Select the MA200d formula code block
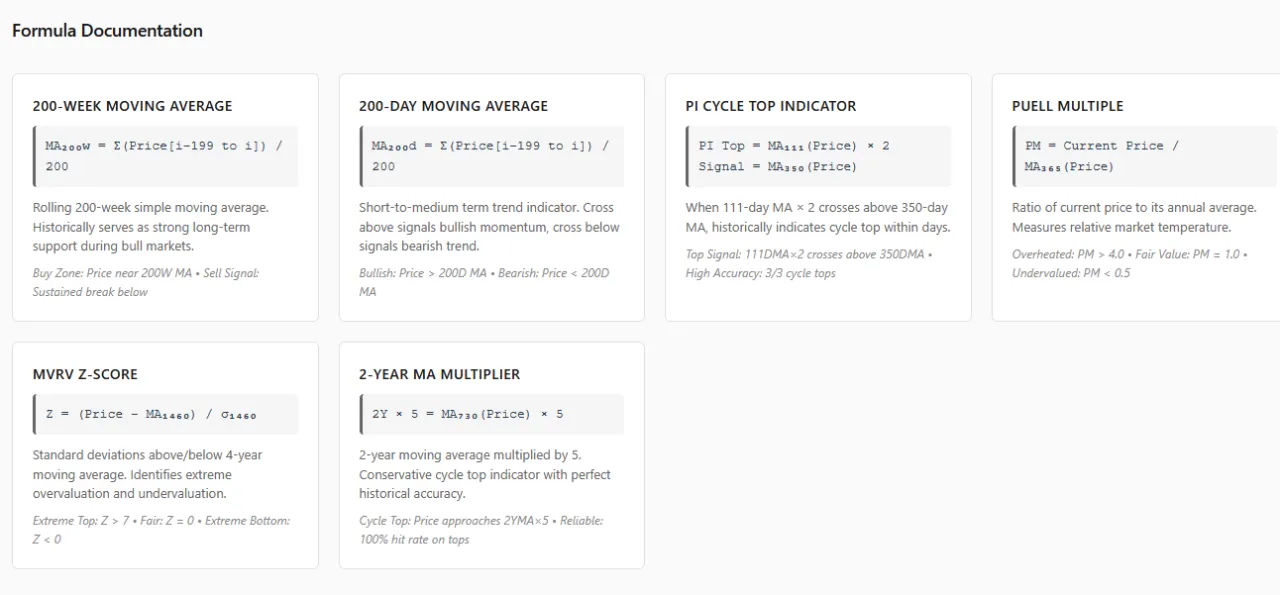Image resolution: width=1280 pixels, height=595 pixels. pyautogui.click(x=491, y=156)
